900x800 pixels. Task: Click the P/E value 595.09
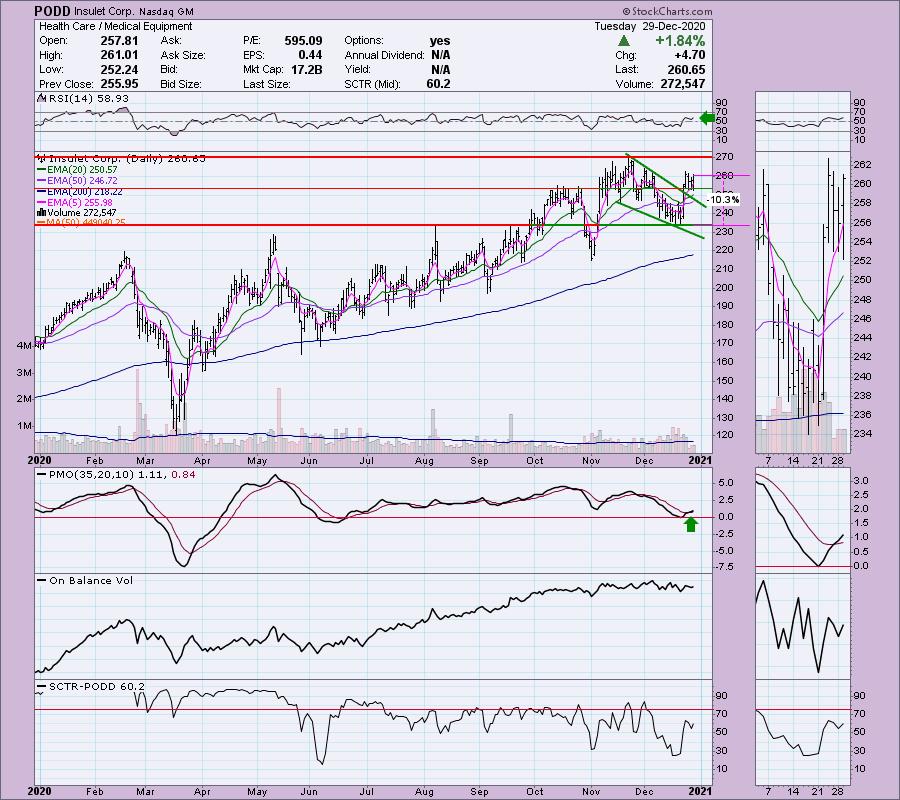[303, 41]
